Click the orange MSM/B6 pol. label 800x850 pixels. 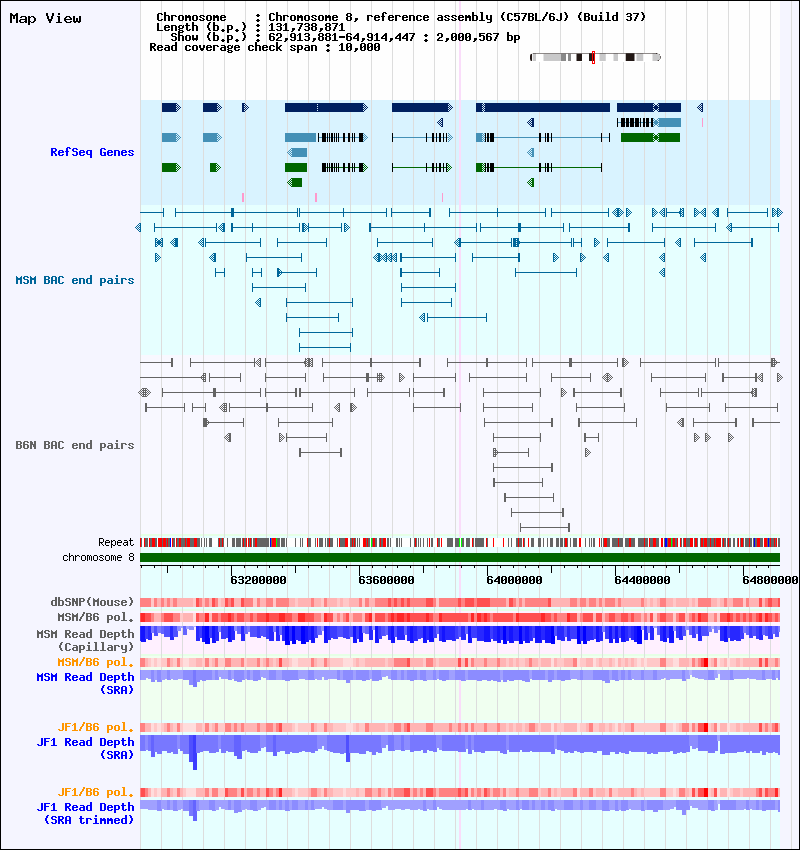coord(95,662)
